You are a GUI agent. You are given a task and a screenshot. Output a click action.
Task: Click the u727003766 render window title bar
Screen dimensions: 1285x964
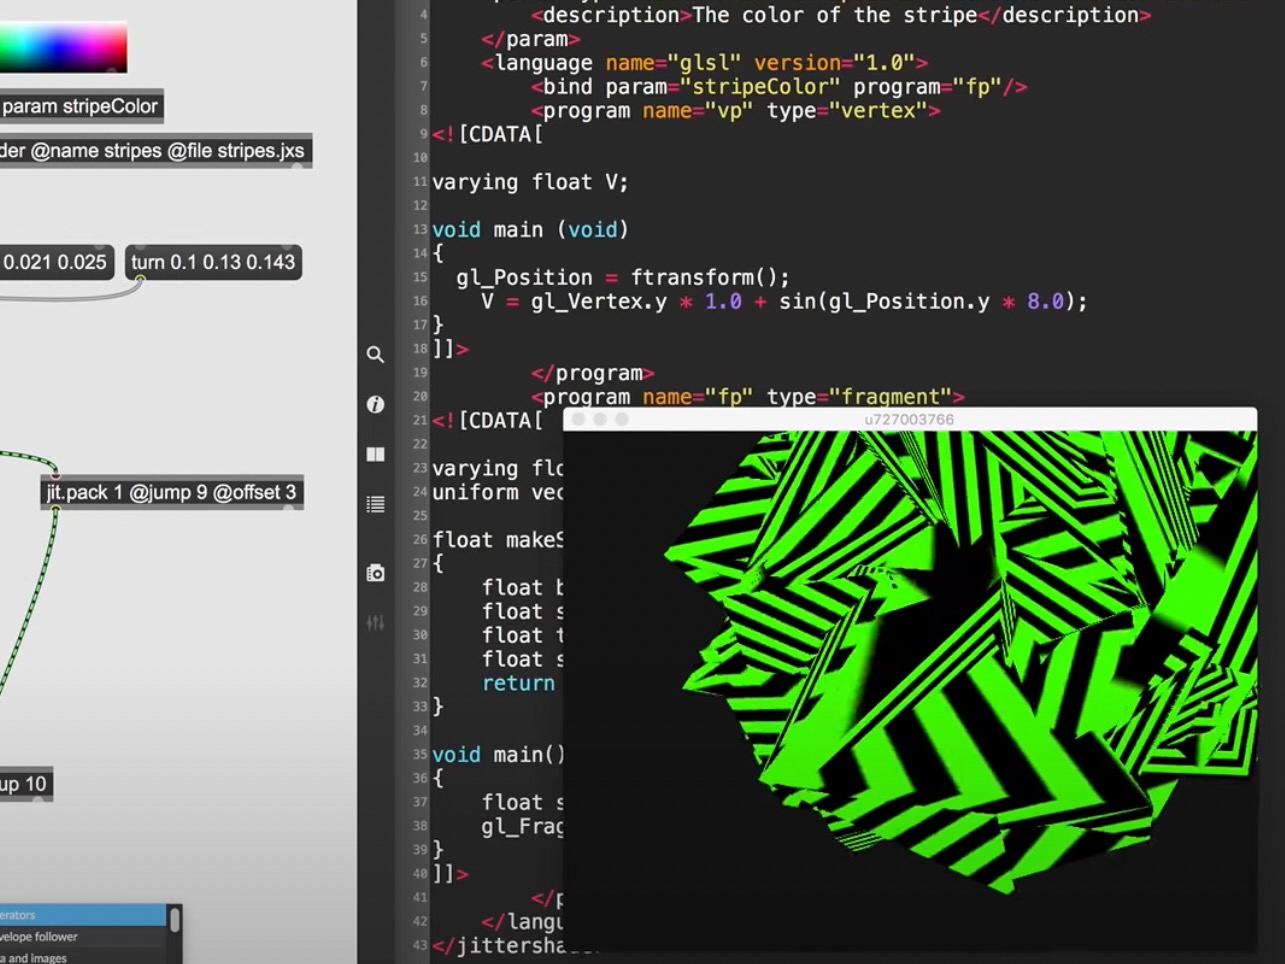908,419
